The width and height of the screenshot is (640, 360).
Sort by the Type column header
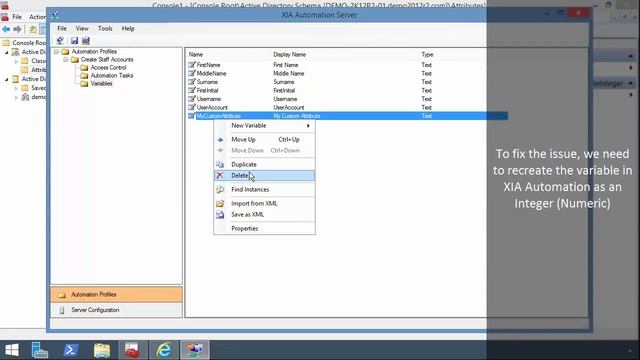tap(427, 55)
